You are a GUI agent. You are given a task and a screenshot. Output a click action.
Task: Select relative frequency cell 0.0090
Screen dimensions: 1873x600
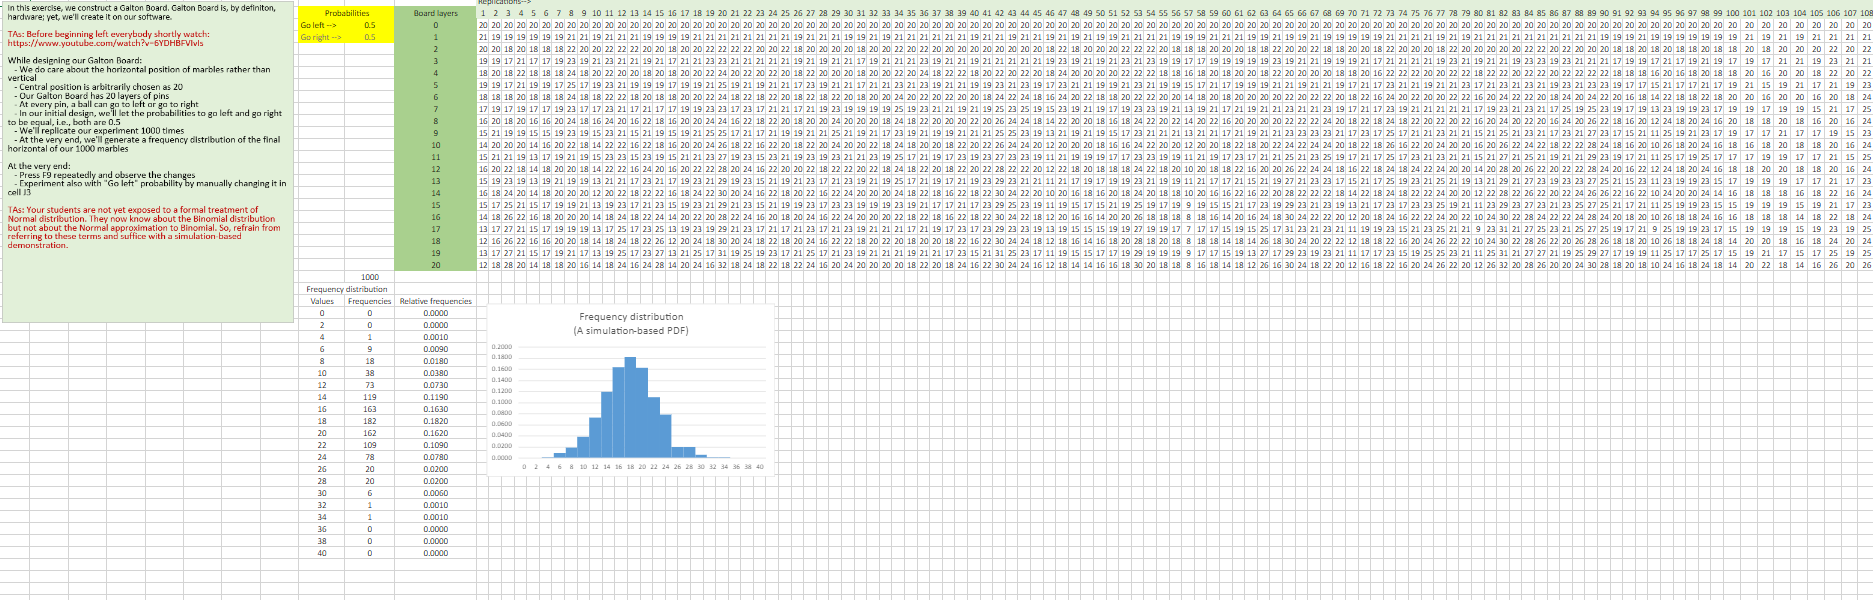tap(436, 349)
